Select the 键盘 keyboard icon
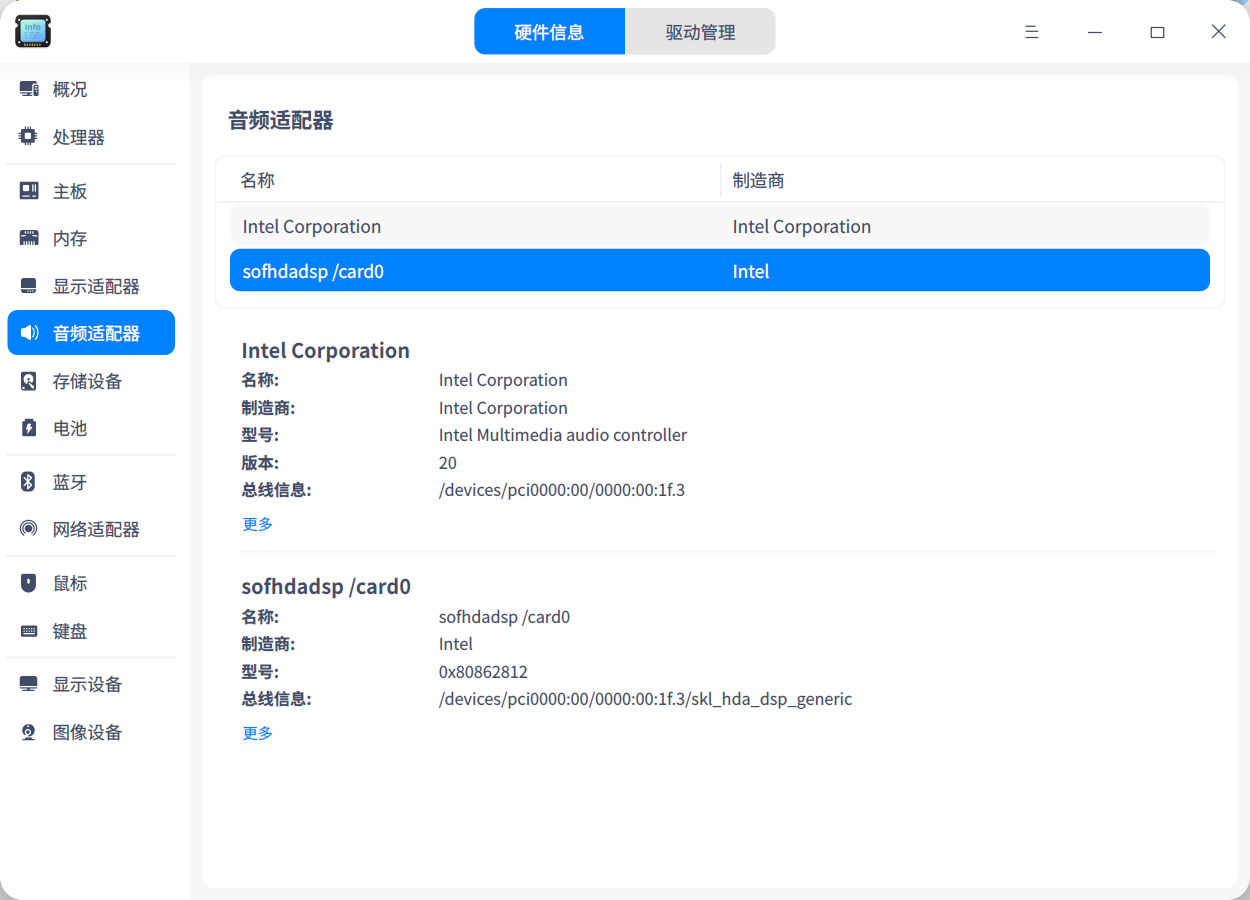 [x=29, y=631]
